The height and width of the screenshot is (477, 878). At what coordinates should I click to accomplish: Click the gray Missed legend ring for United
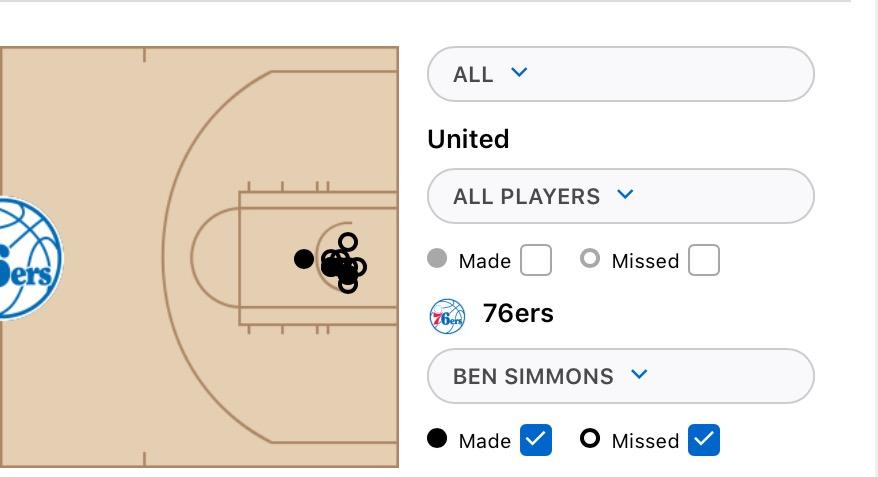[x=590, y=259]
